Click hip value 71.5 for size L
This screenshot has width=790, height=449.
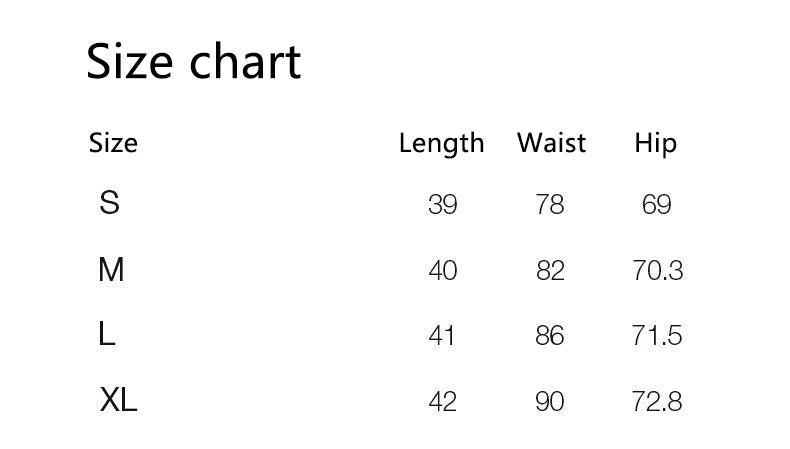tap(657, 336)
